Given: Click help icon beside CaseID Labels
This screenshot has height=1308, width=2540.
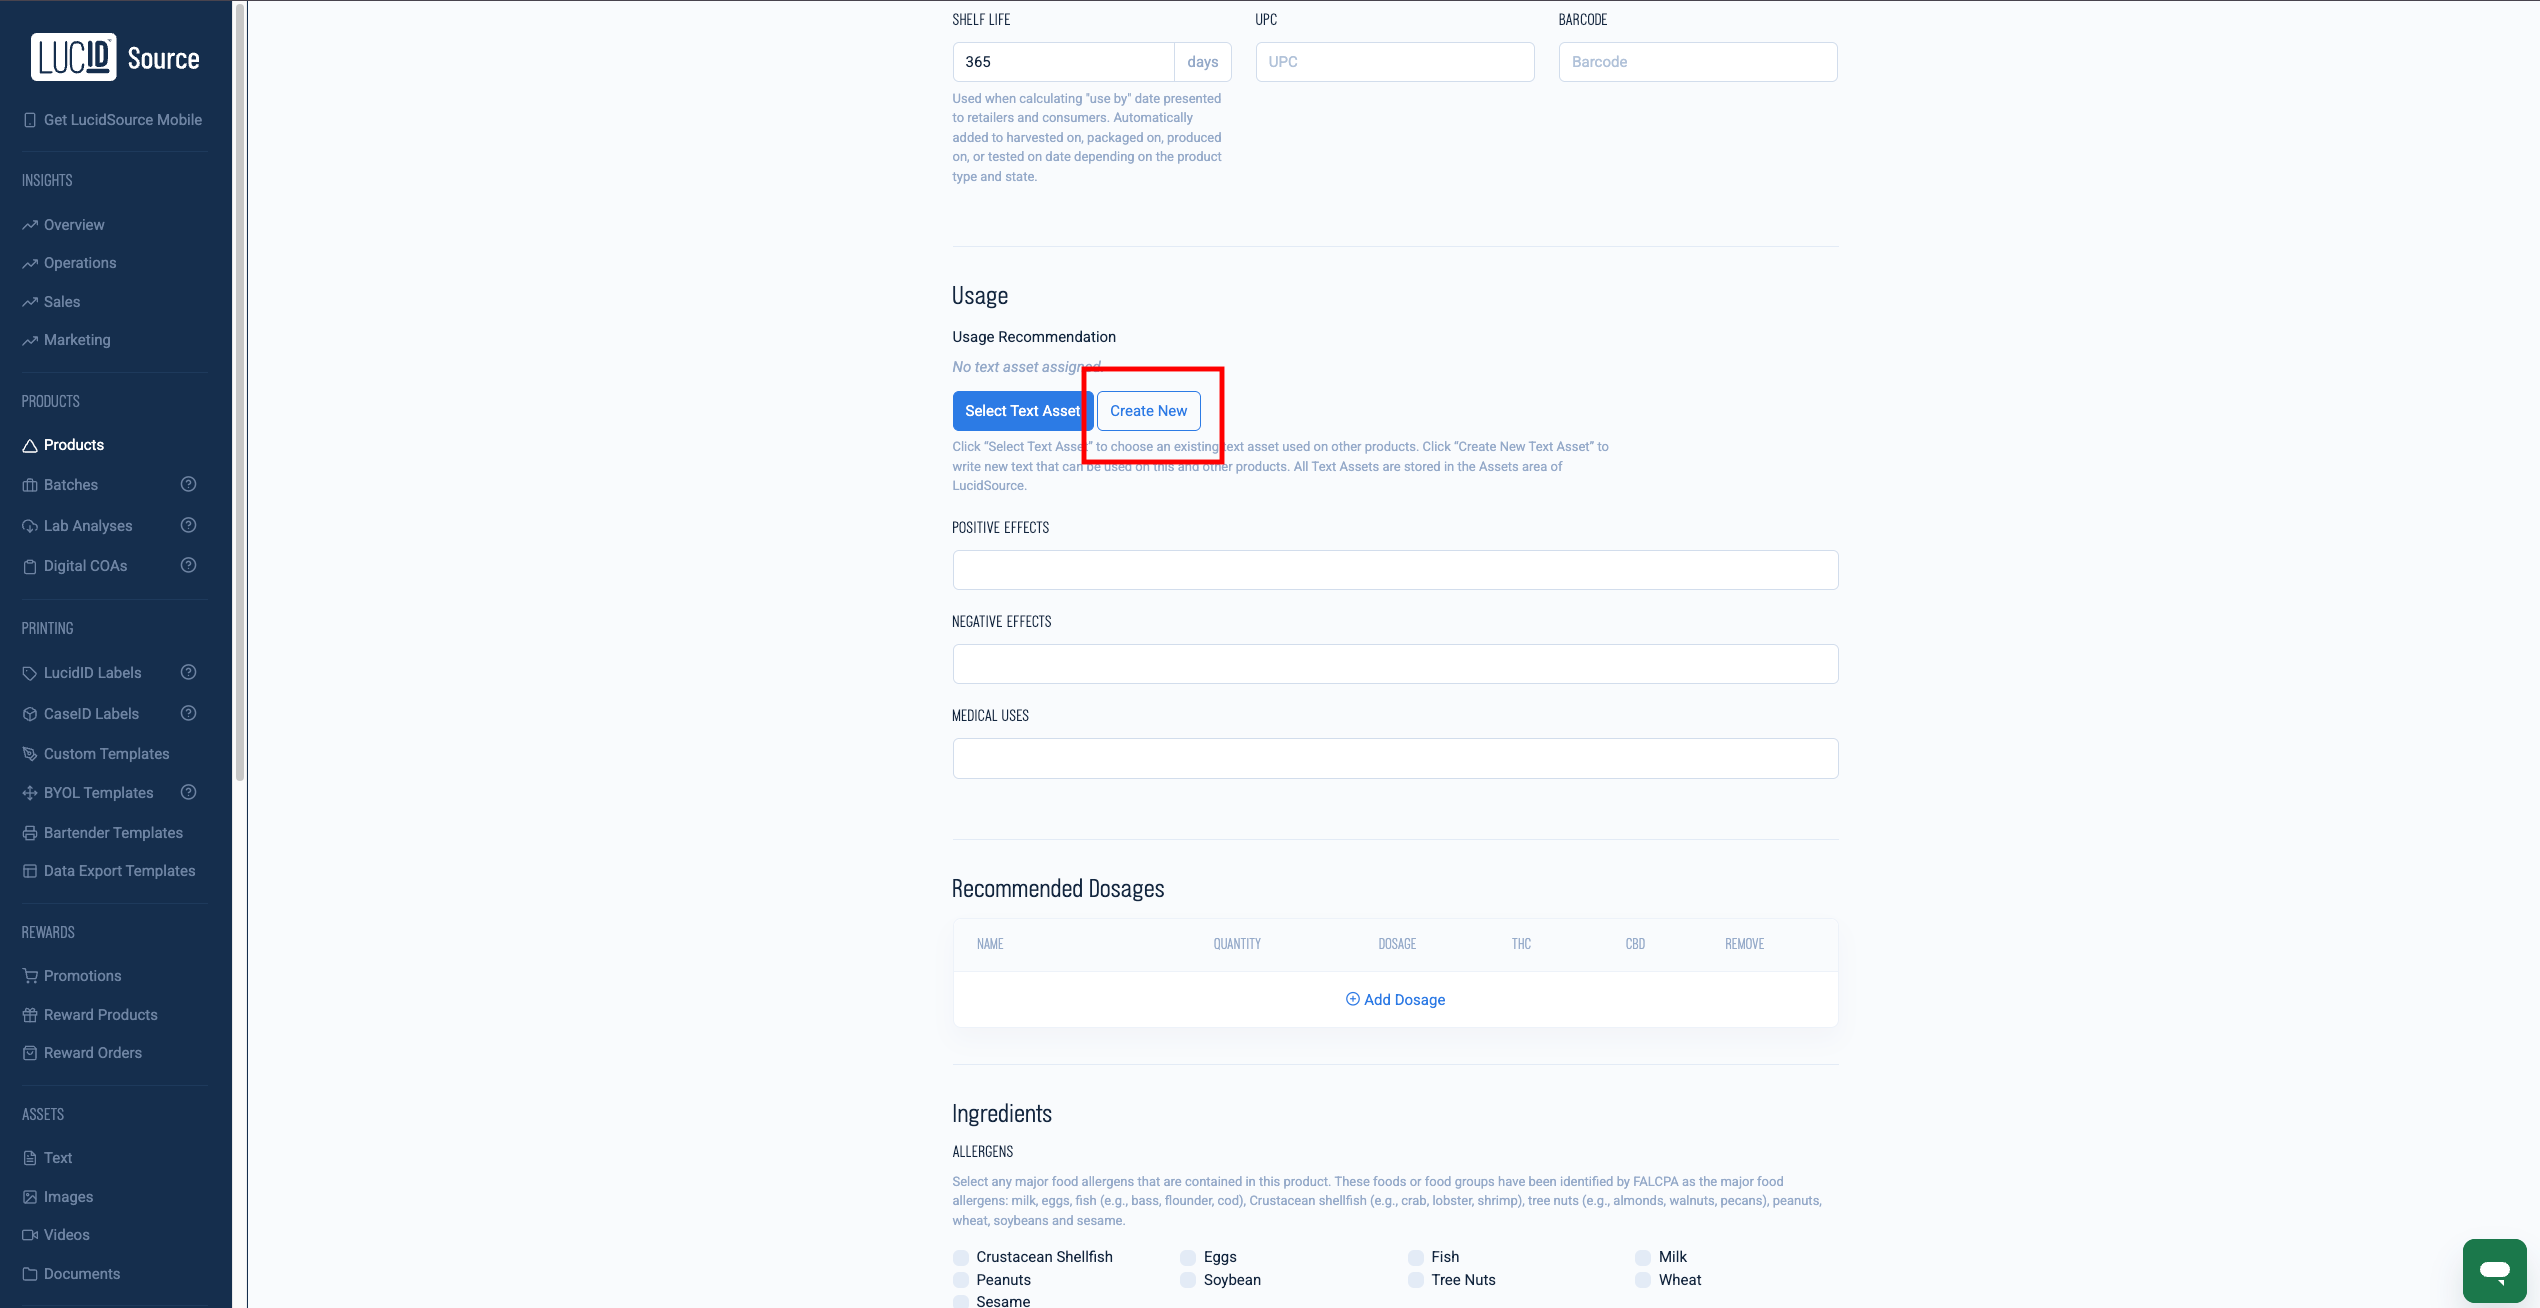Looking at the screenshot, I should [x=188, y=713].
